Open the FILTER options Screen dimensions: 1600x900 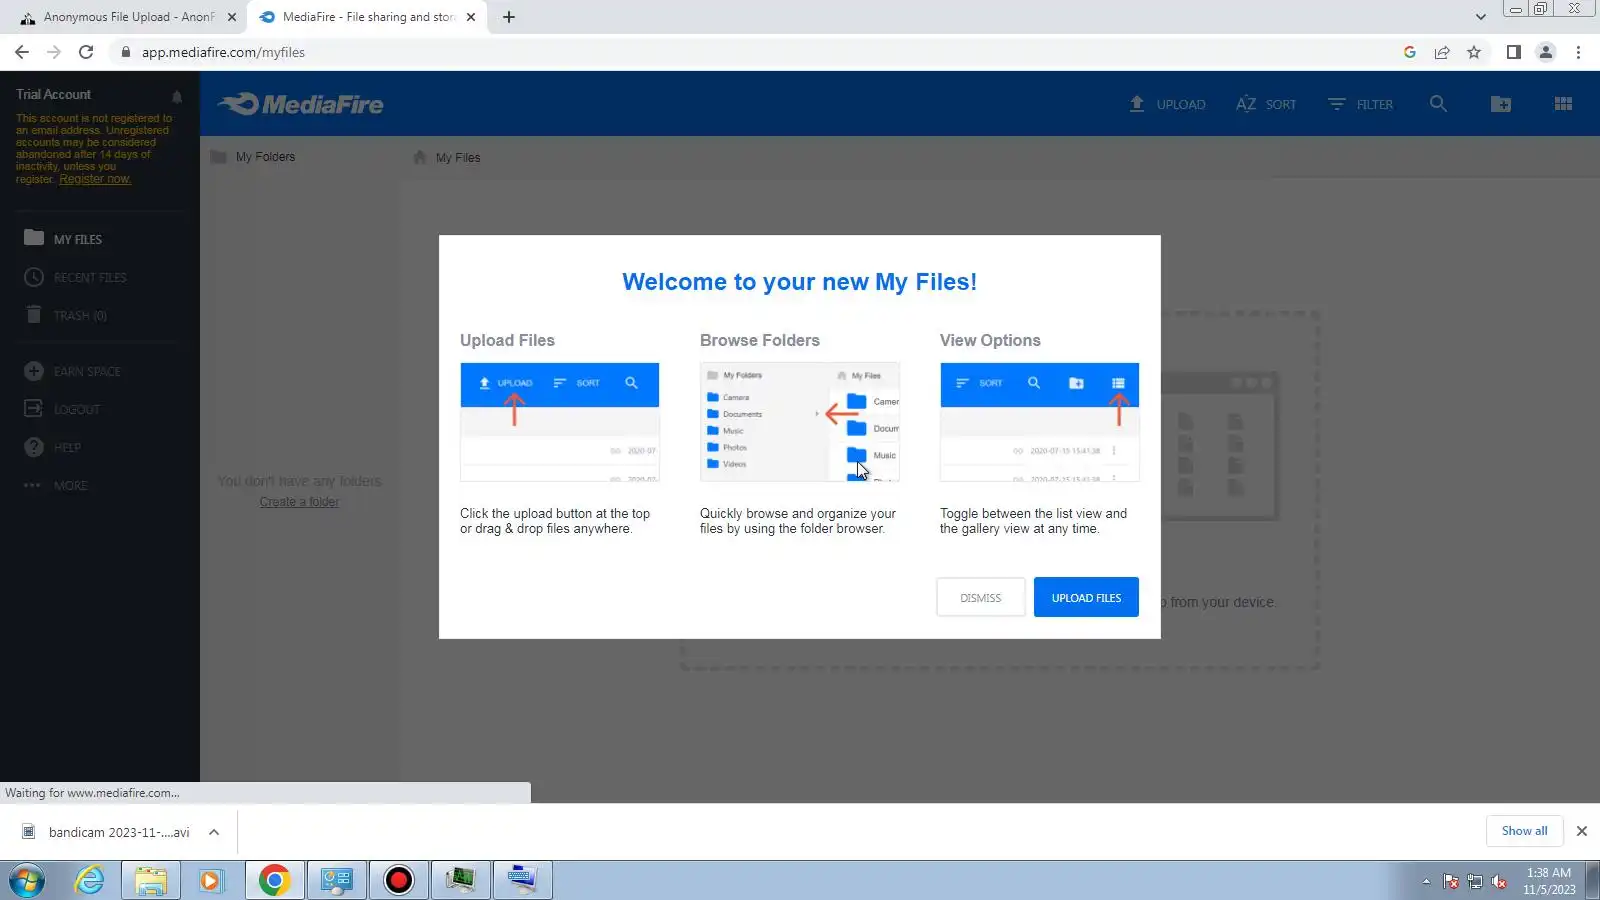[1360, 104]
